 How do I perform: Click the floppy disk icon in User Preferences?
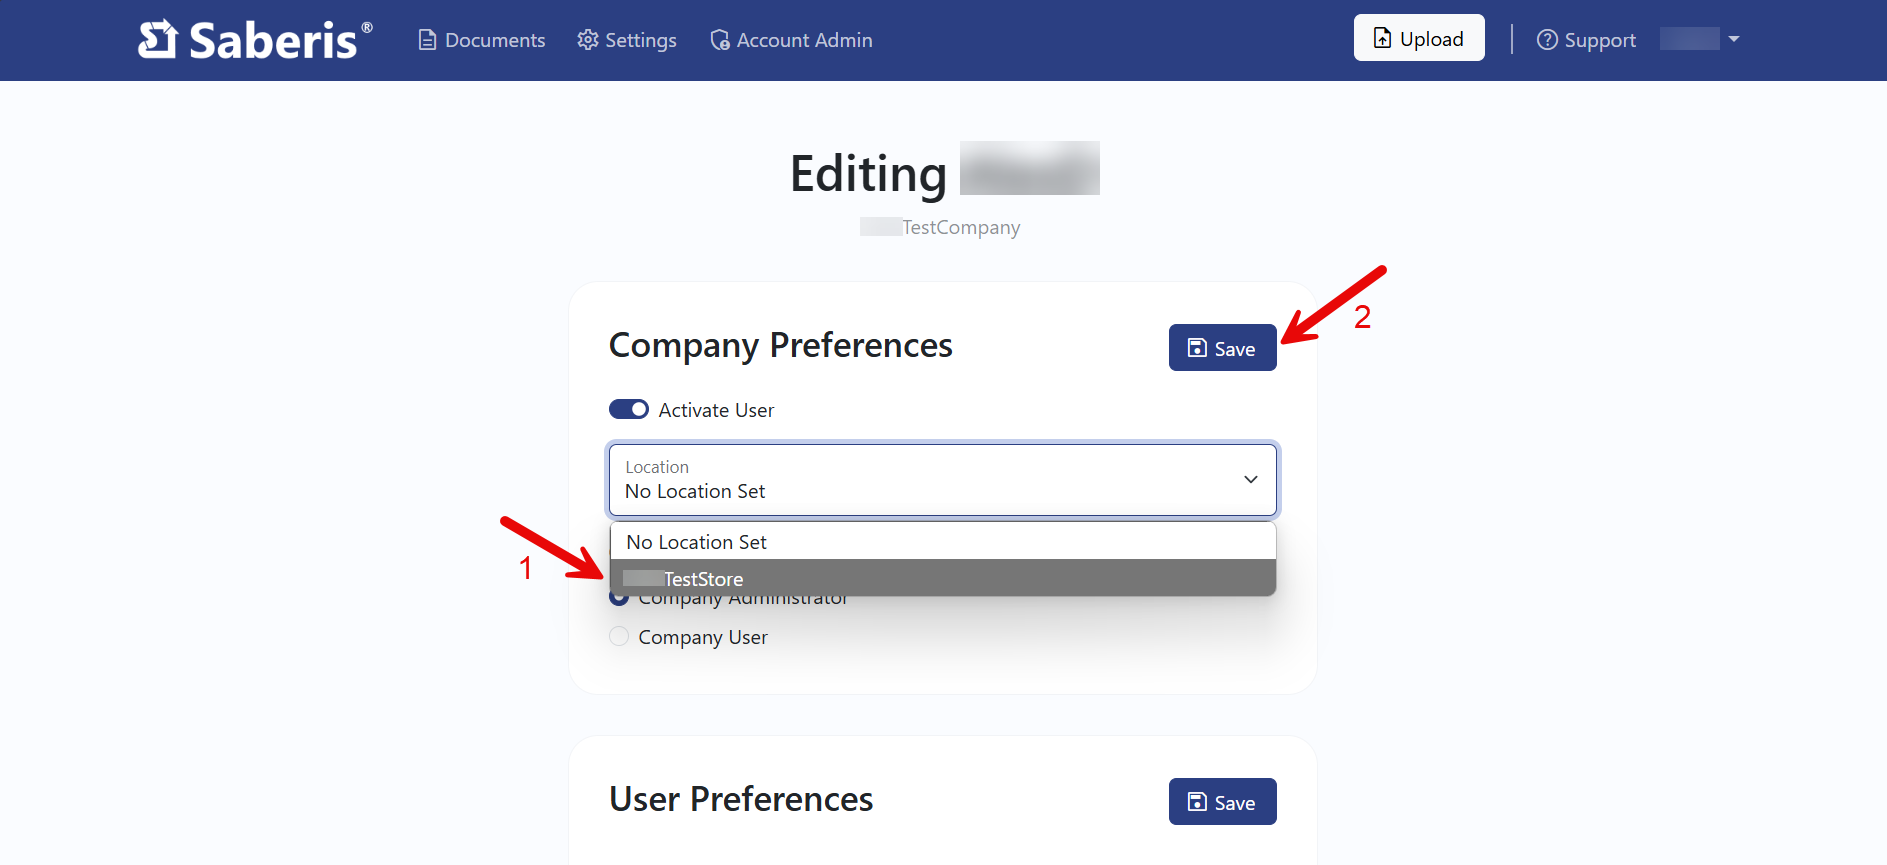[1197, 802]
